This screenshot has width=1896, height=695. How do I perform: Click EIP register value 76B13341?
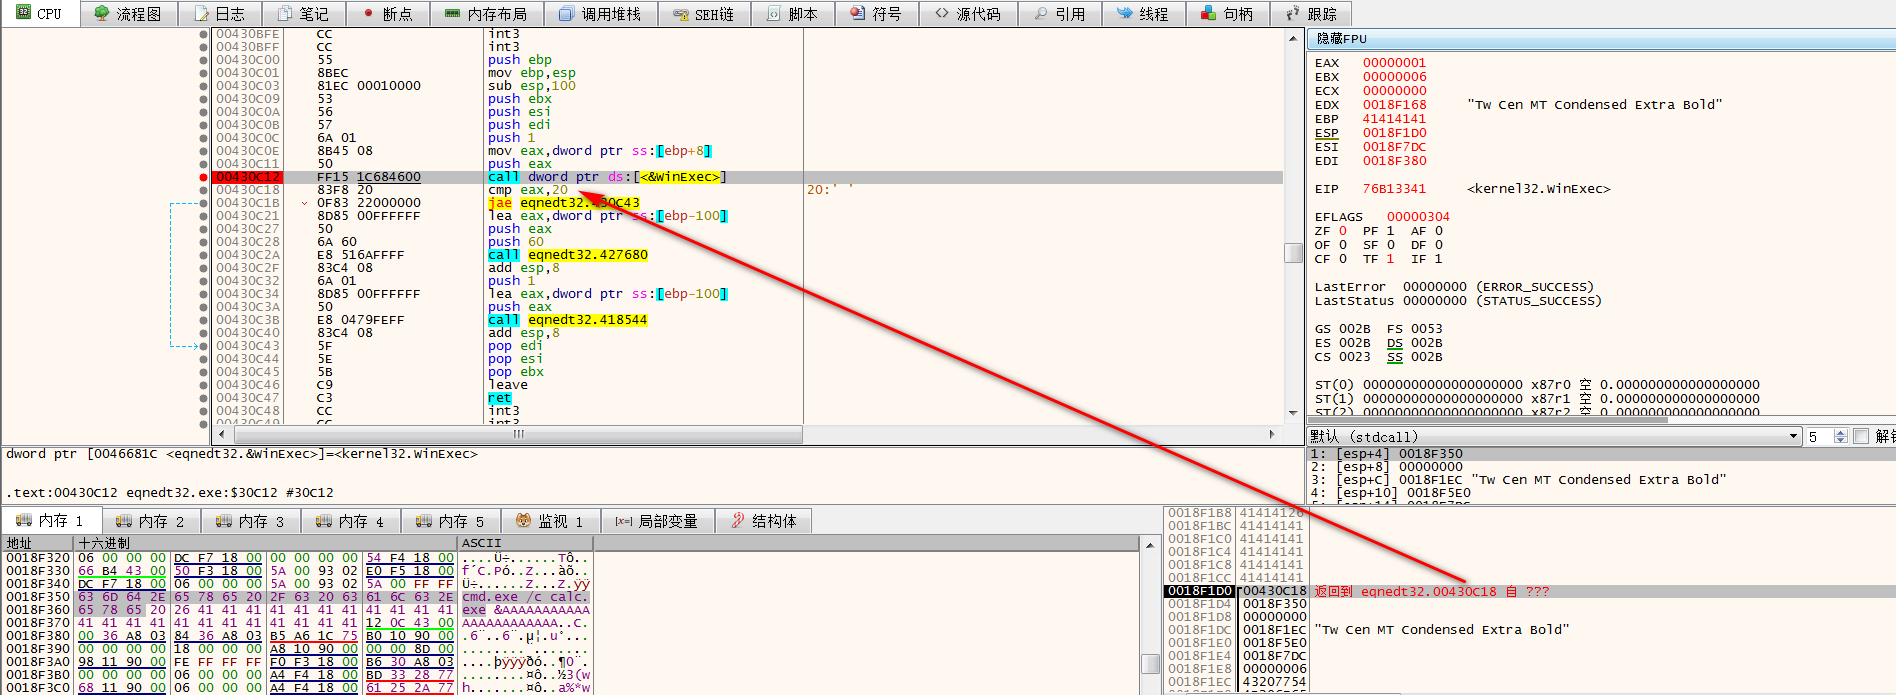coord(1394,188)
